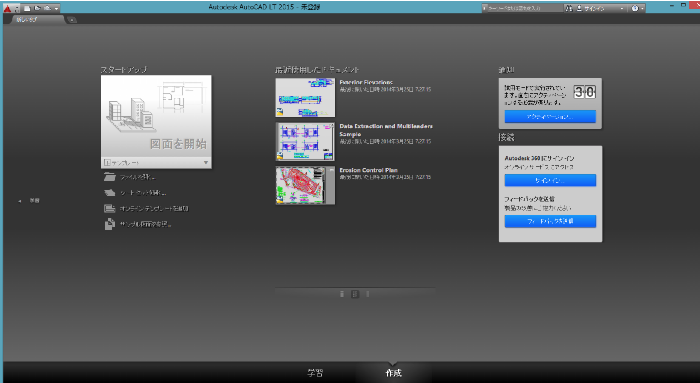700x383 pixels.
Task: Click the 図面を開始 start drawing tile
Action: tap(156, 116)
